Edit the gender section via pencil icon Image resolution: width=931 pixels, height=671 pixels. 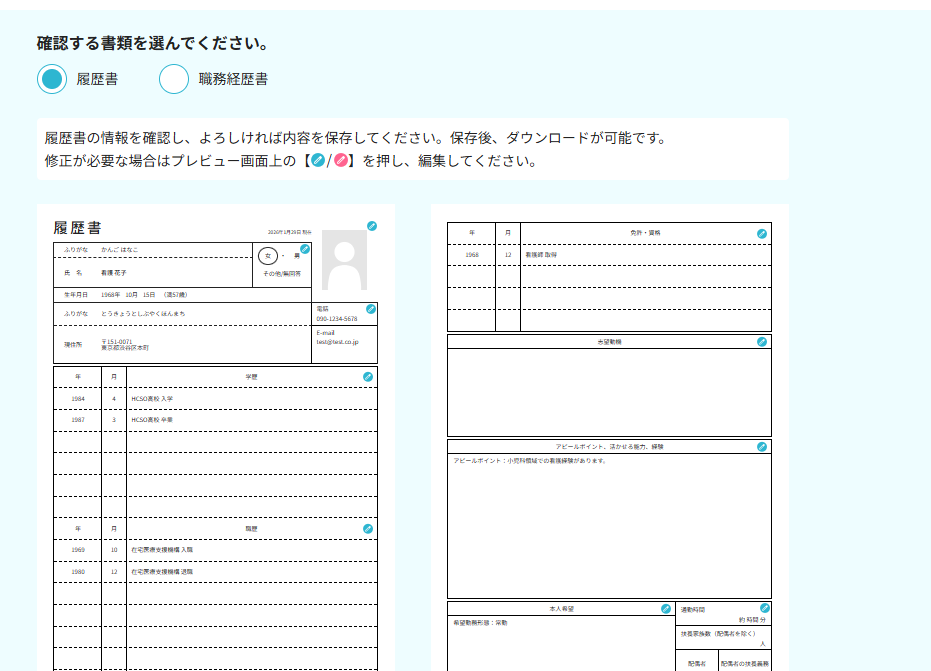pyautogui.click(x=305, y=248)
